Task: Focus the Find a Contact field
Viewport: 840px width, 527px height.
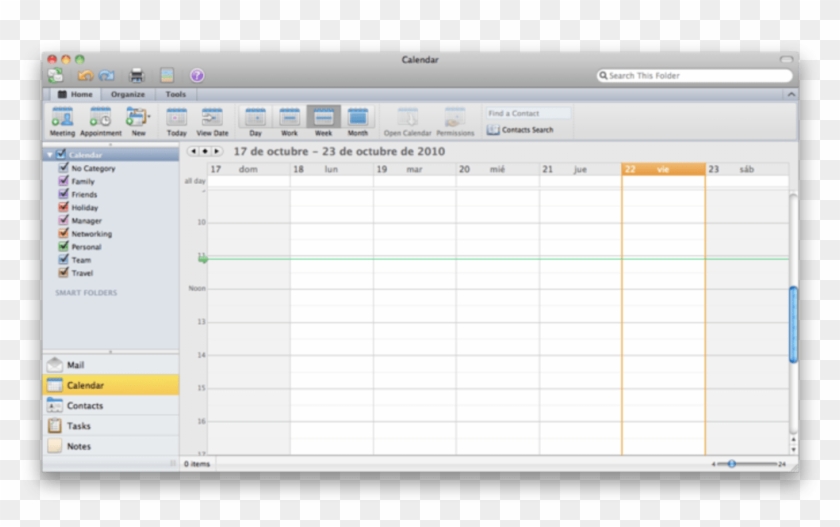Action: coord(528,114)
